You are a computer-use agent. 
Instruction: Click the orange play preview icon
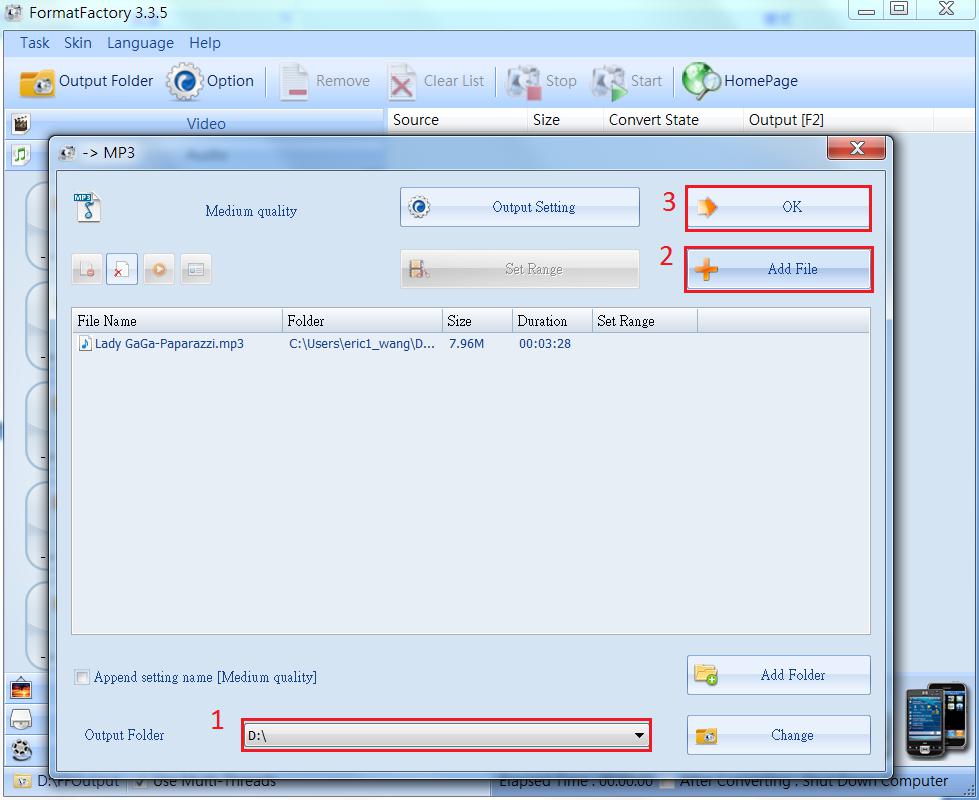coord(159,270)
